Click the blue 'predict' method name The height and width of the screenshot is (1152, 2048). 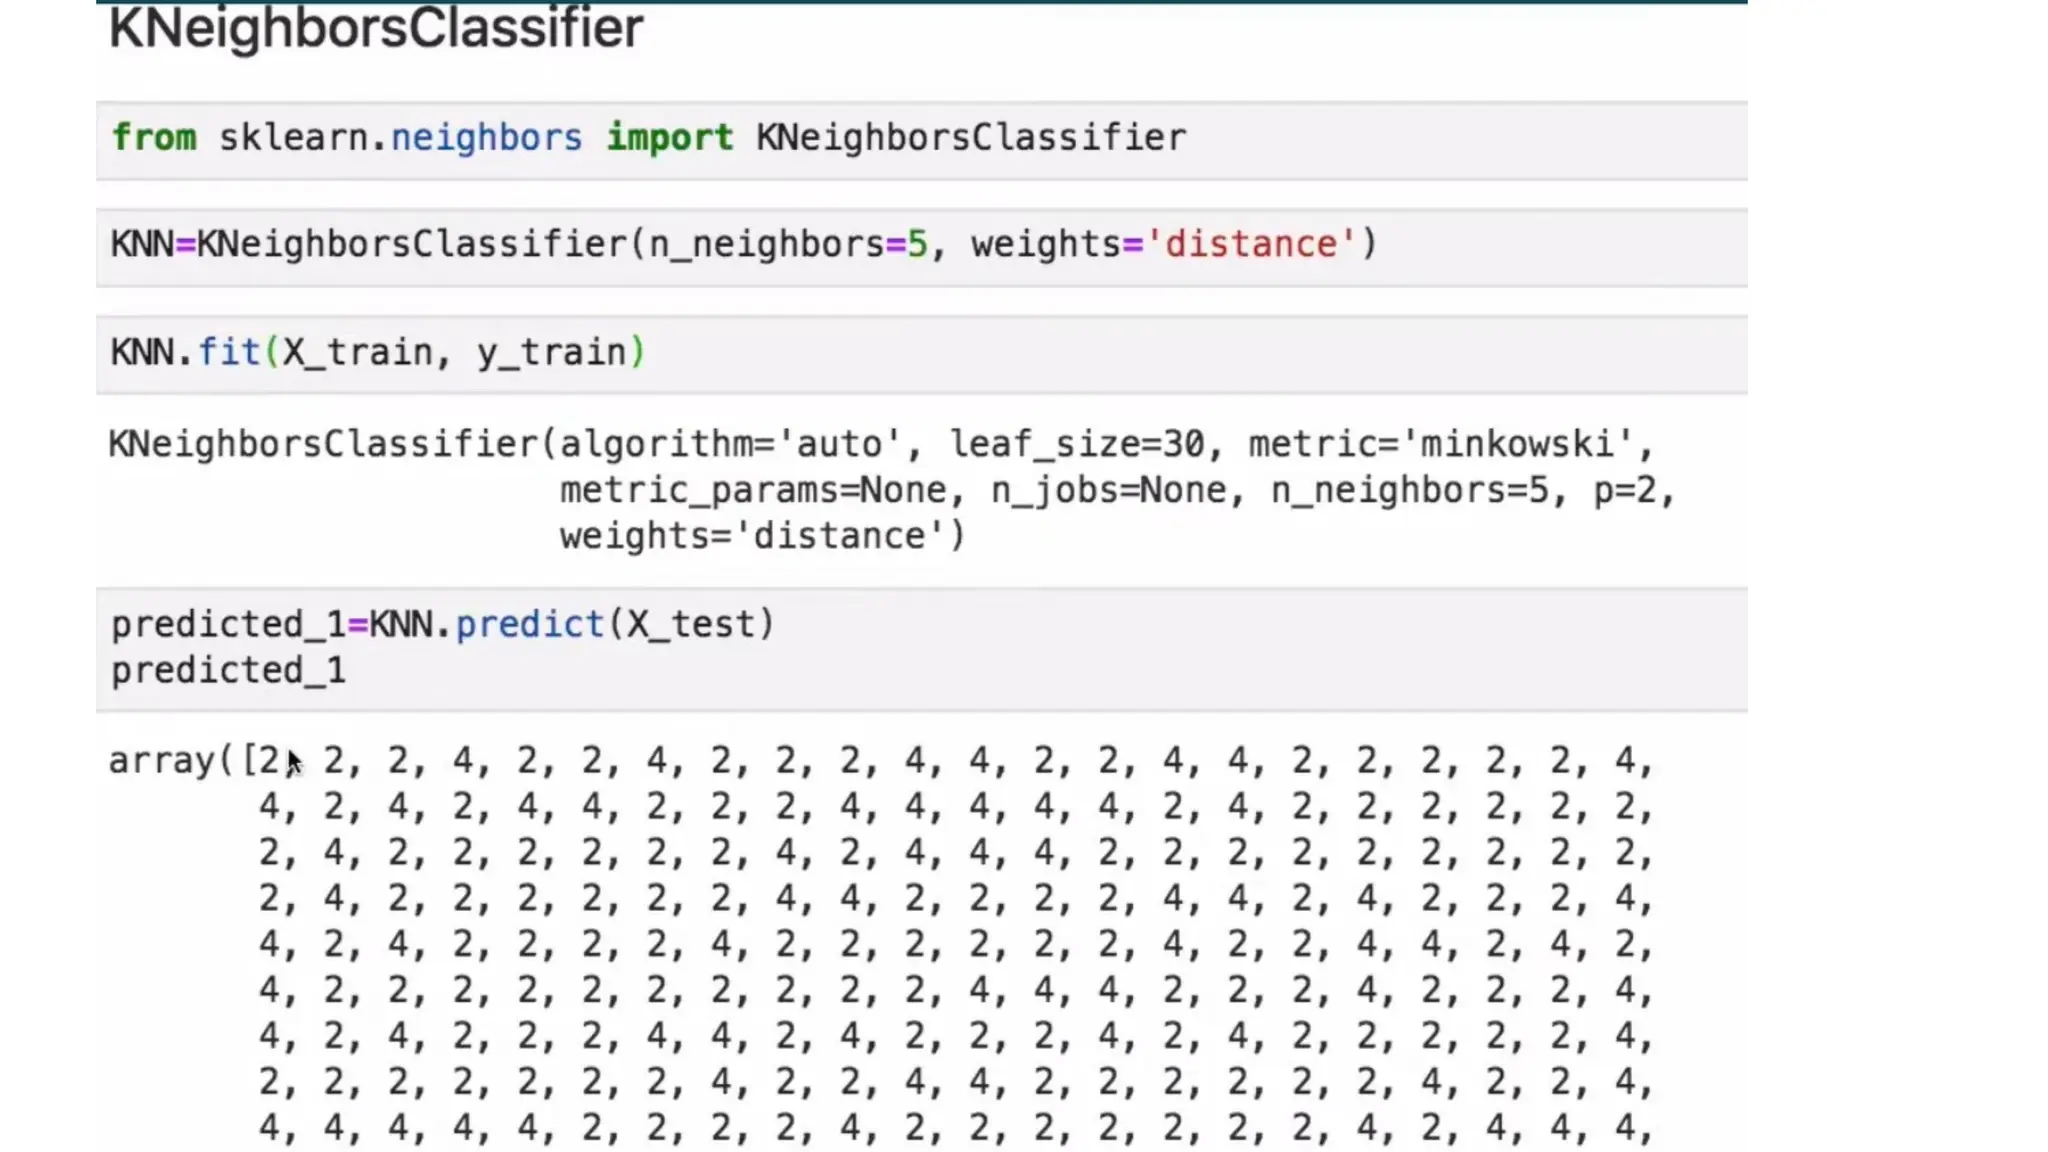(x=530, y=624)
